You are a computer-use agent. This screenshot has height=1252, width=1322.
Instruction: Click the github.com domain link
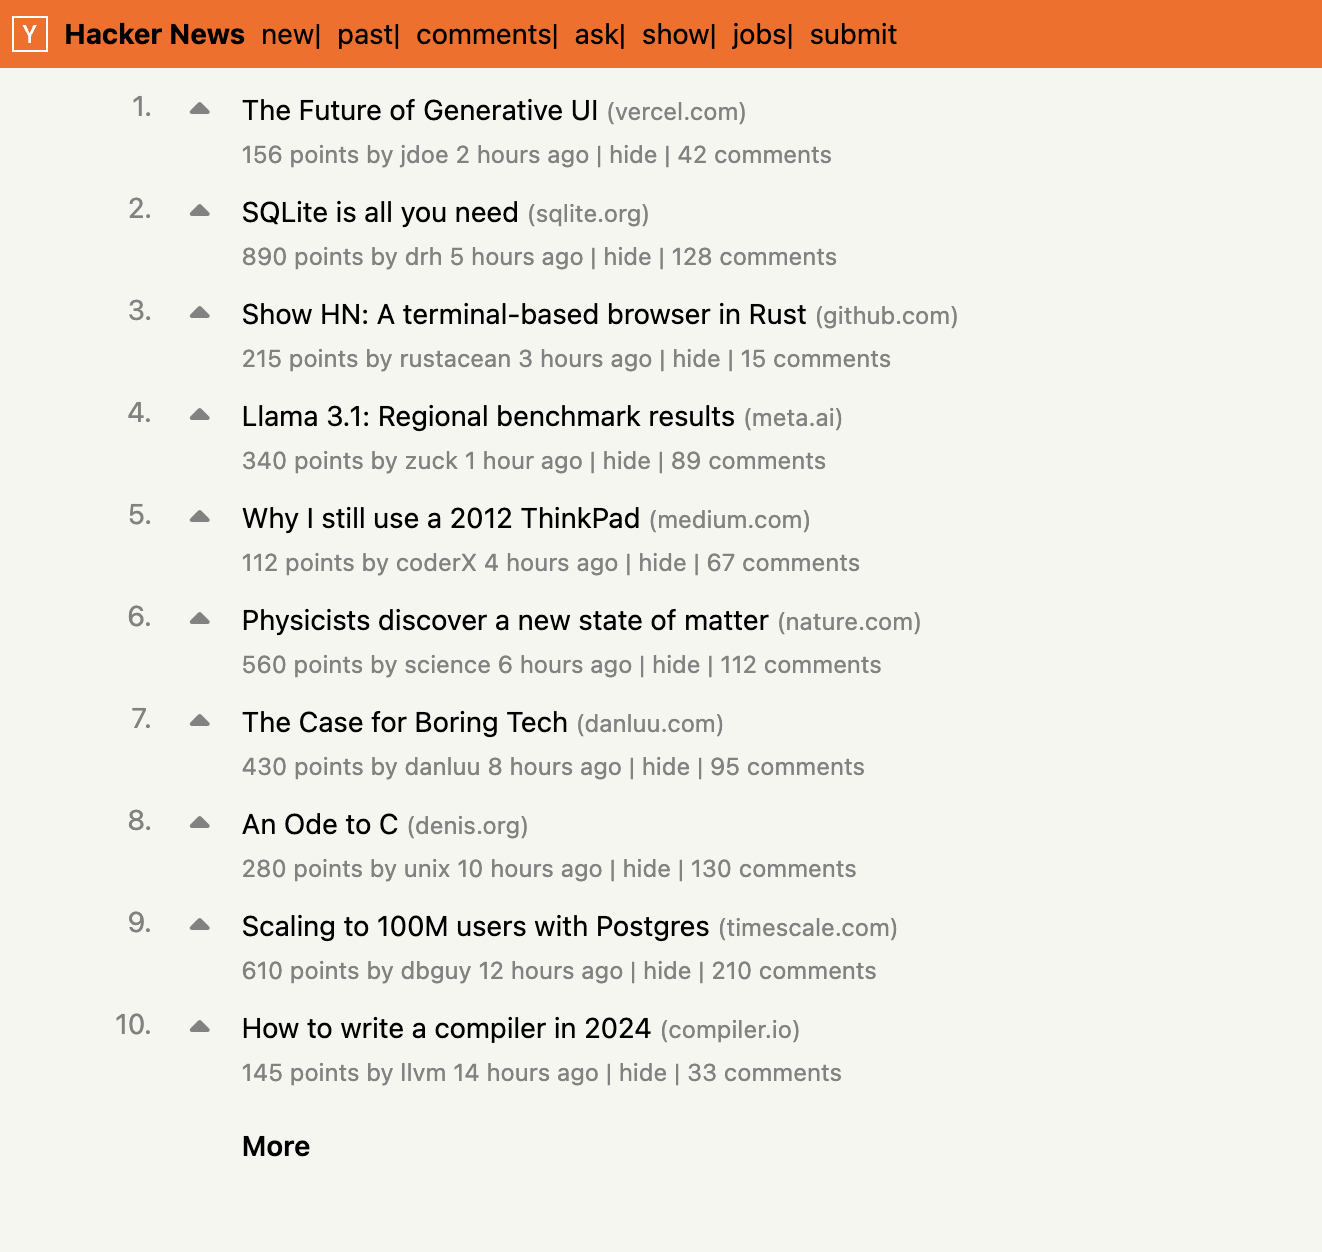tap(887, 316)
